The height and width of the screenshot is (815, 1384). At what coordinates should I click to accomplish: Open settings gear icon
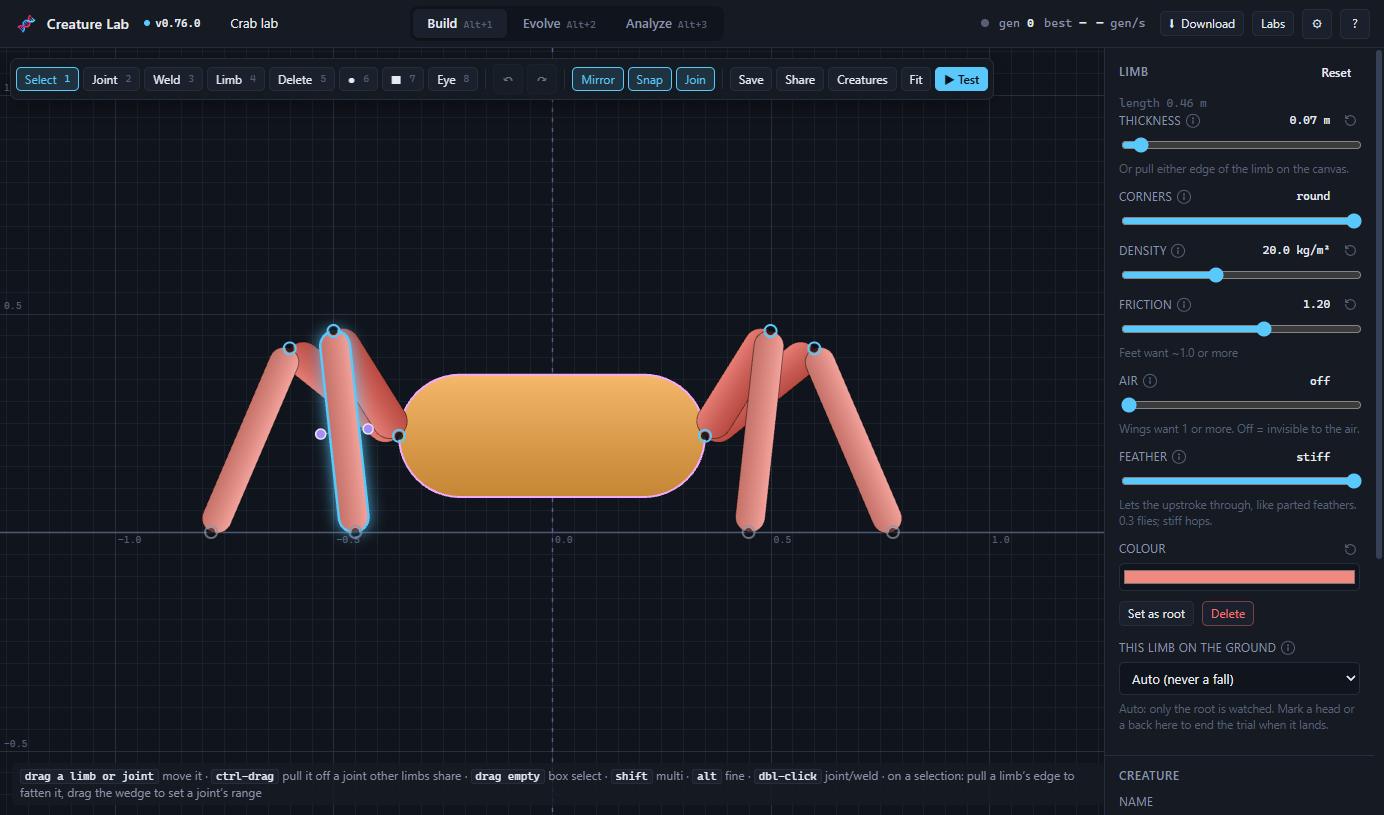(1317, 24)
